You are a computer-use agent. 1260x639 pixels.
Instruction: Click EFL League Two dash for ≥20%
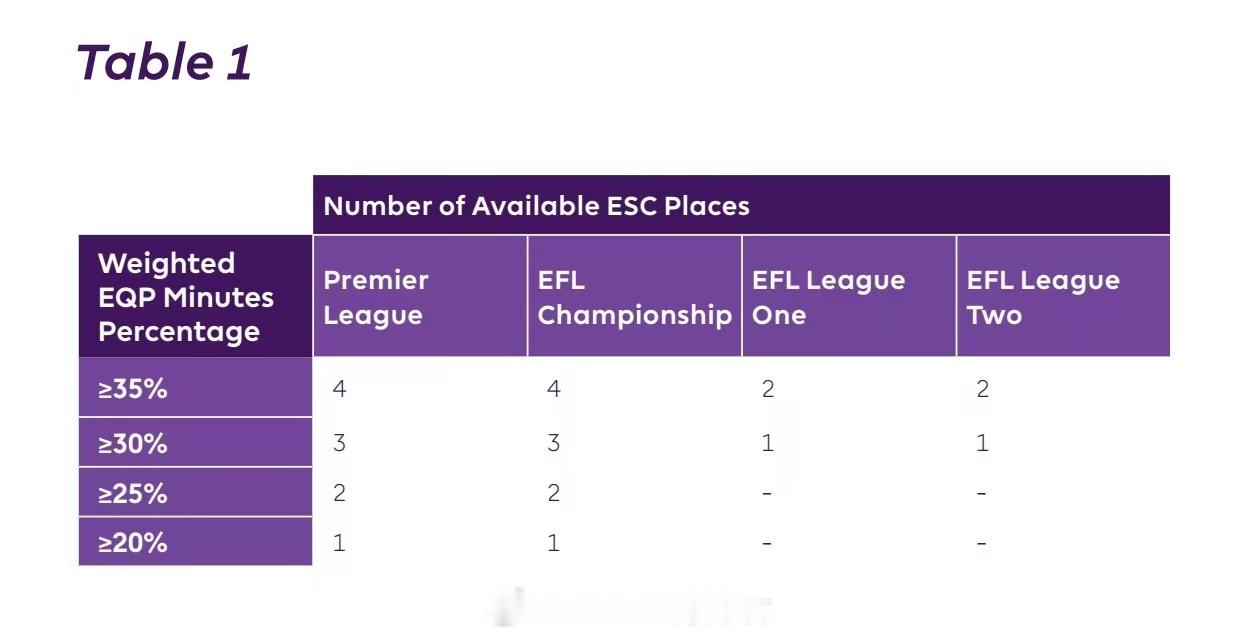pyautogui.click(x=982, y=544)
